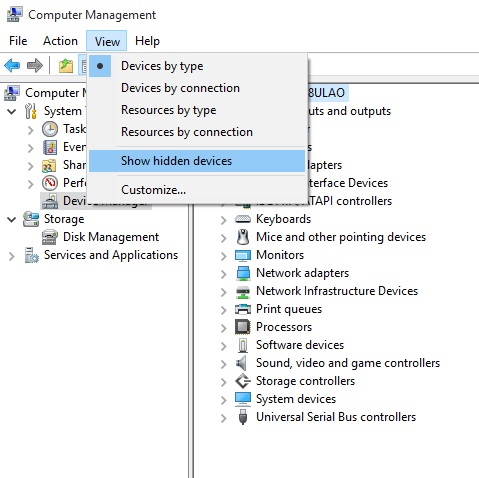
Task: Click the Monitors display icon
Action: 243,255
